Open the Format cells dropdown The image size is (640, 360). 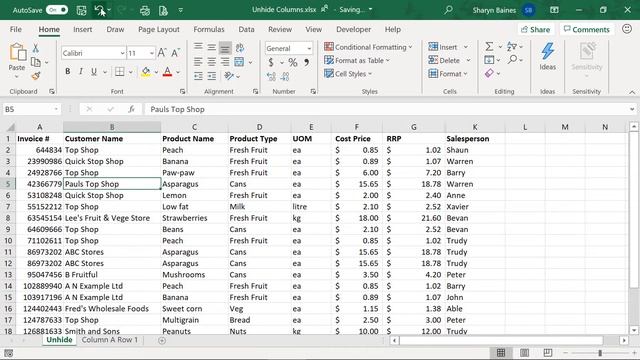448,74
